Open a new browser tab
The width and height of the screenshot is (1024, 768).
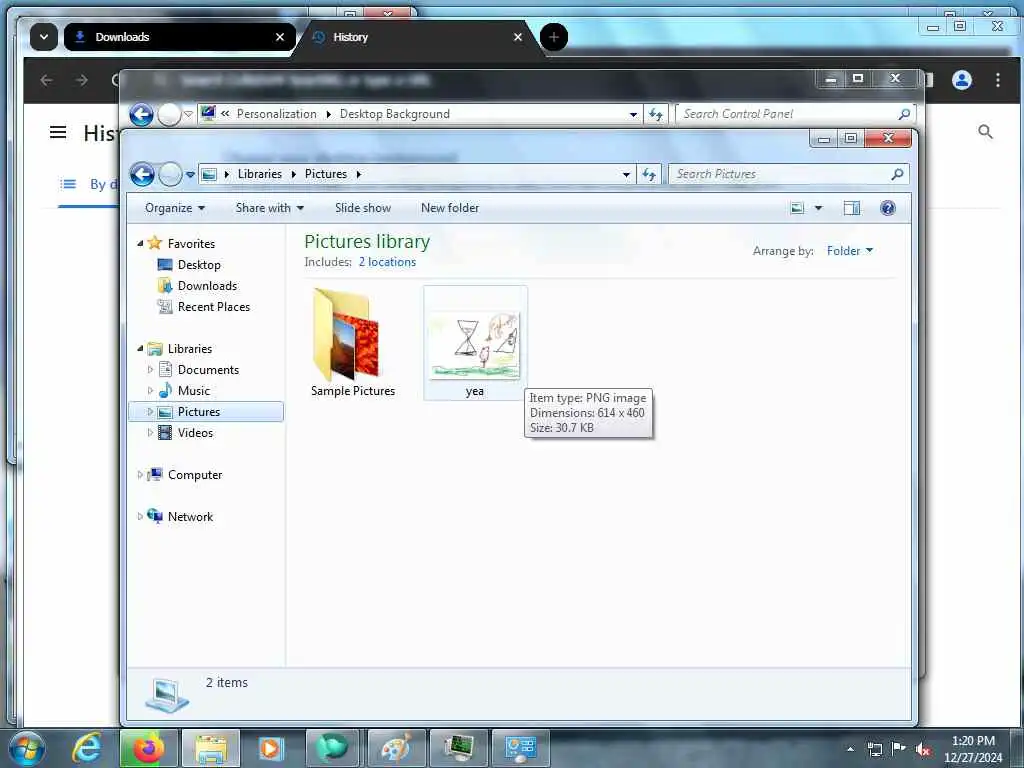554,37
